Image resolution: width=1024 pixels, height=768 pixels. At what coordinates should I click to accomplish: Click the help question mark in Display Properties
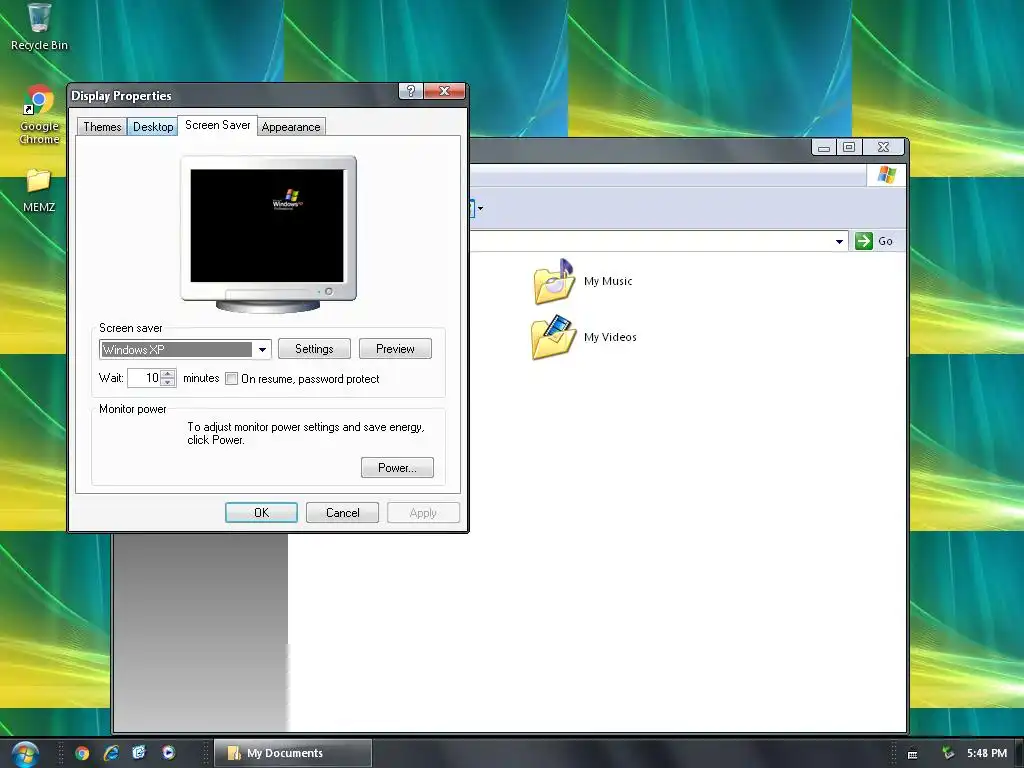click(411, 91)
